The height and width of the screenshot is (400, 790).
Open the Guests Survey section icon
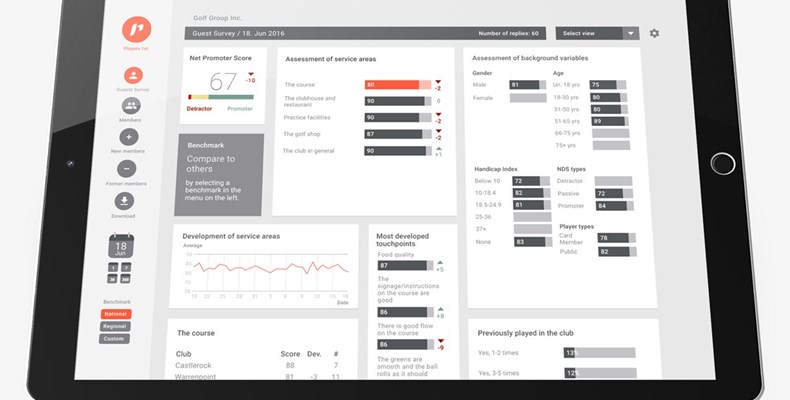[x=131, y=76]
